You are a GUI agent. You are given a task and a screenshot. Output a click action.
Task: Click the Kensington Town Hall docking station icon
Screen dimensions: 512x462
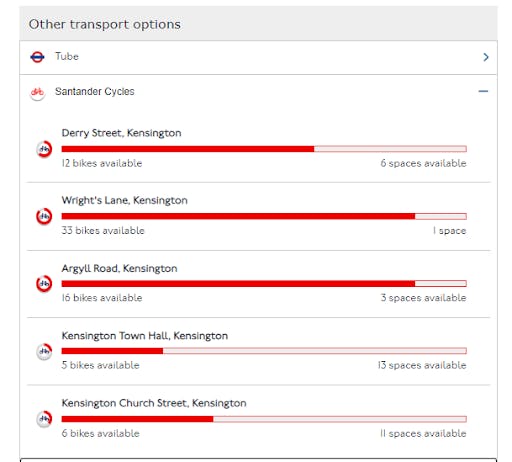[x=44, y=351]
